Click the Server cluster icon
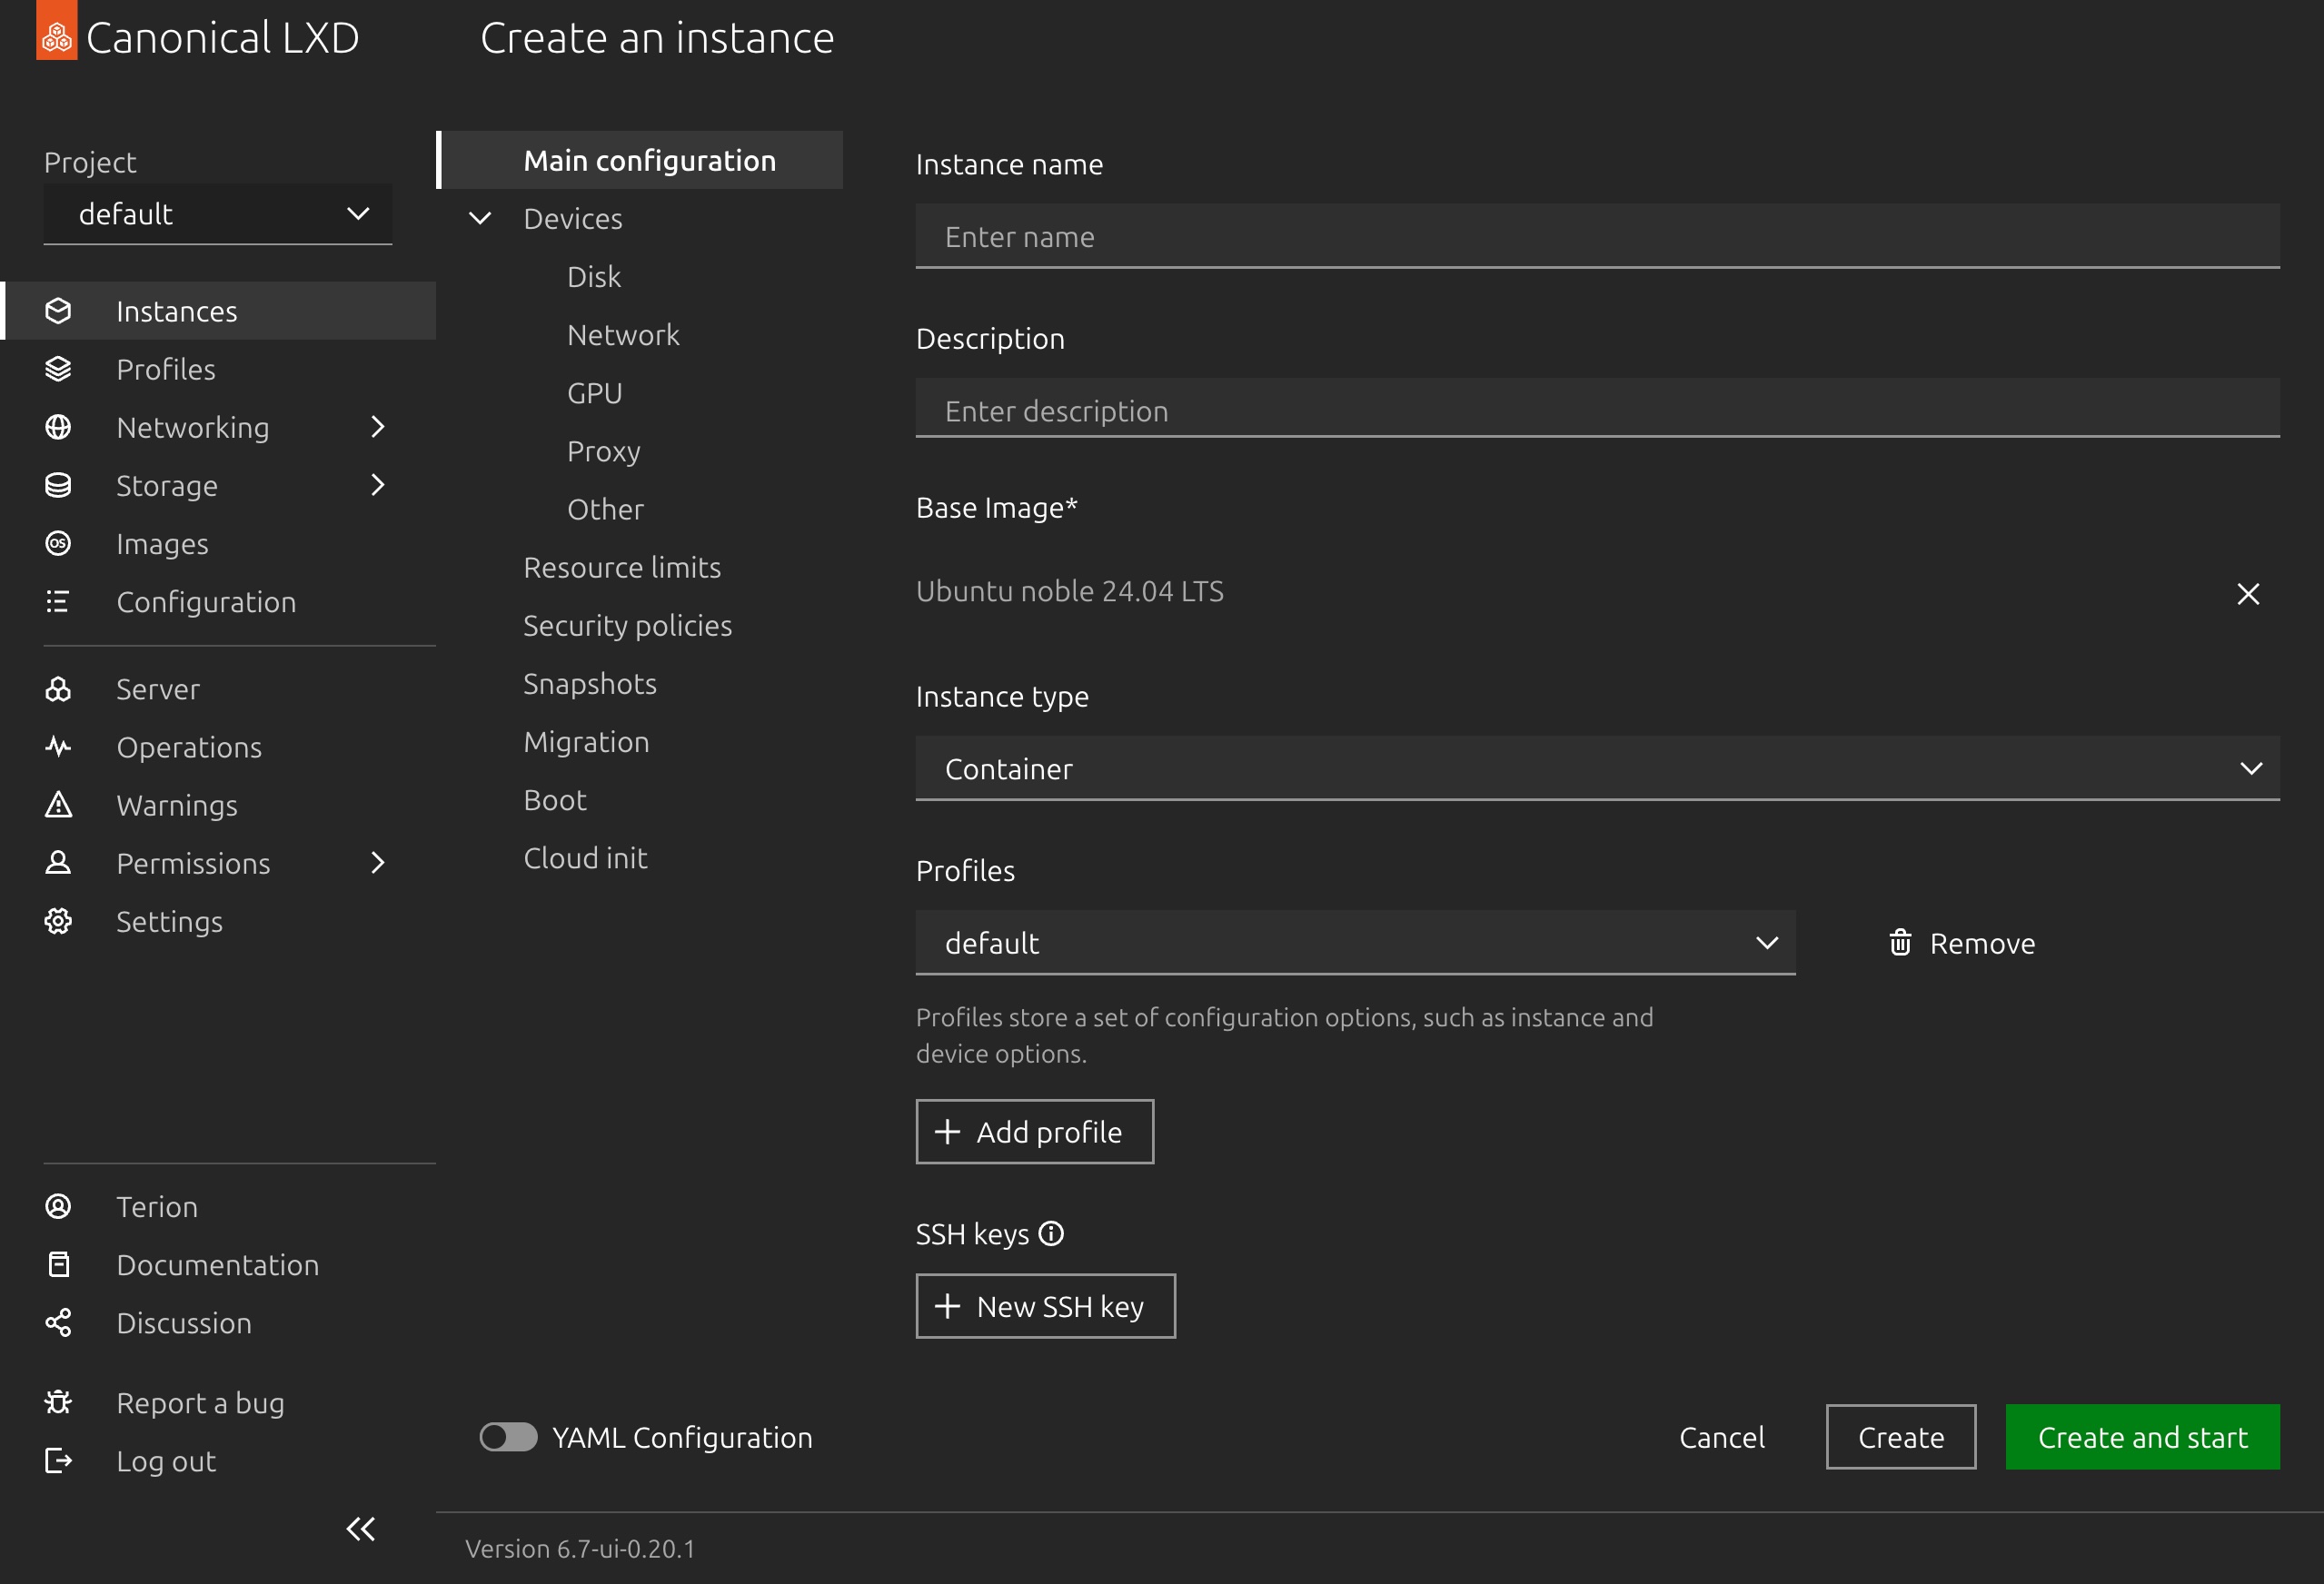2324x1584 pixels. [58, 689]
